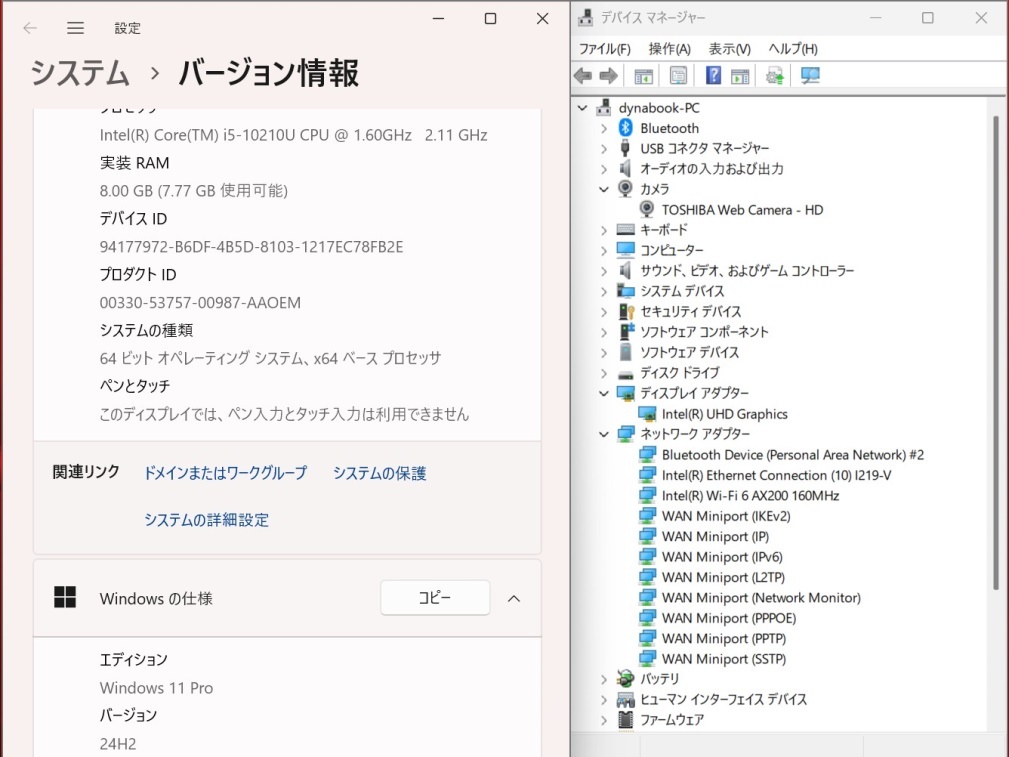The width and height of the screenshot is (1009, 757).
Task: Click the Settings back arrow
Action: click(x=30, y=28)
